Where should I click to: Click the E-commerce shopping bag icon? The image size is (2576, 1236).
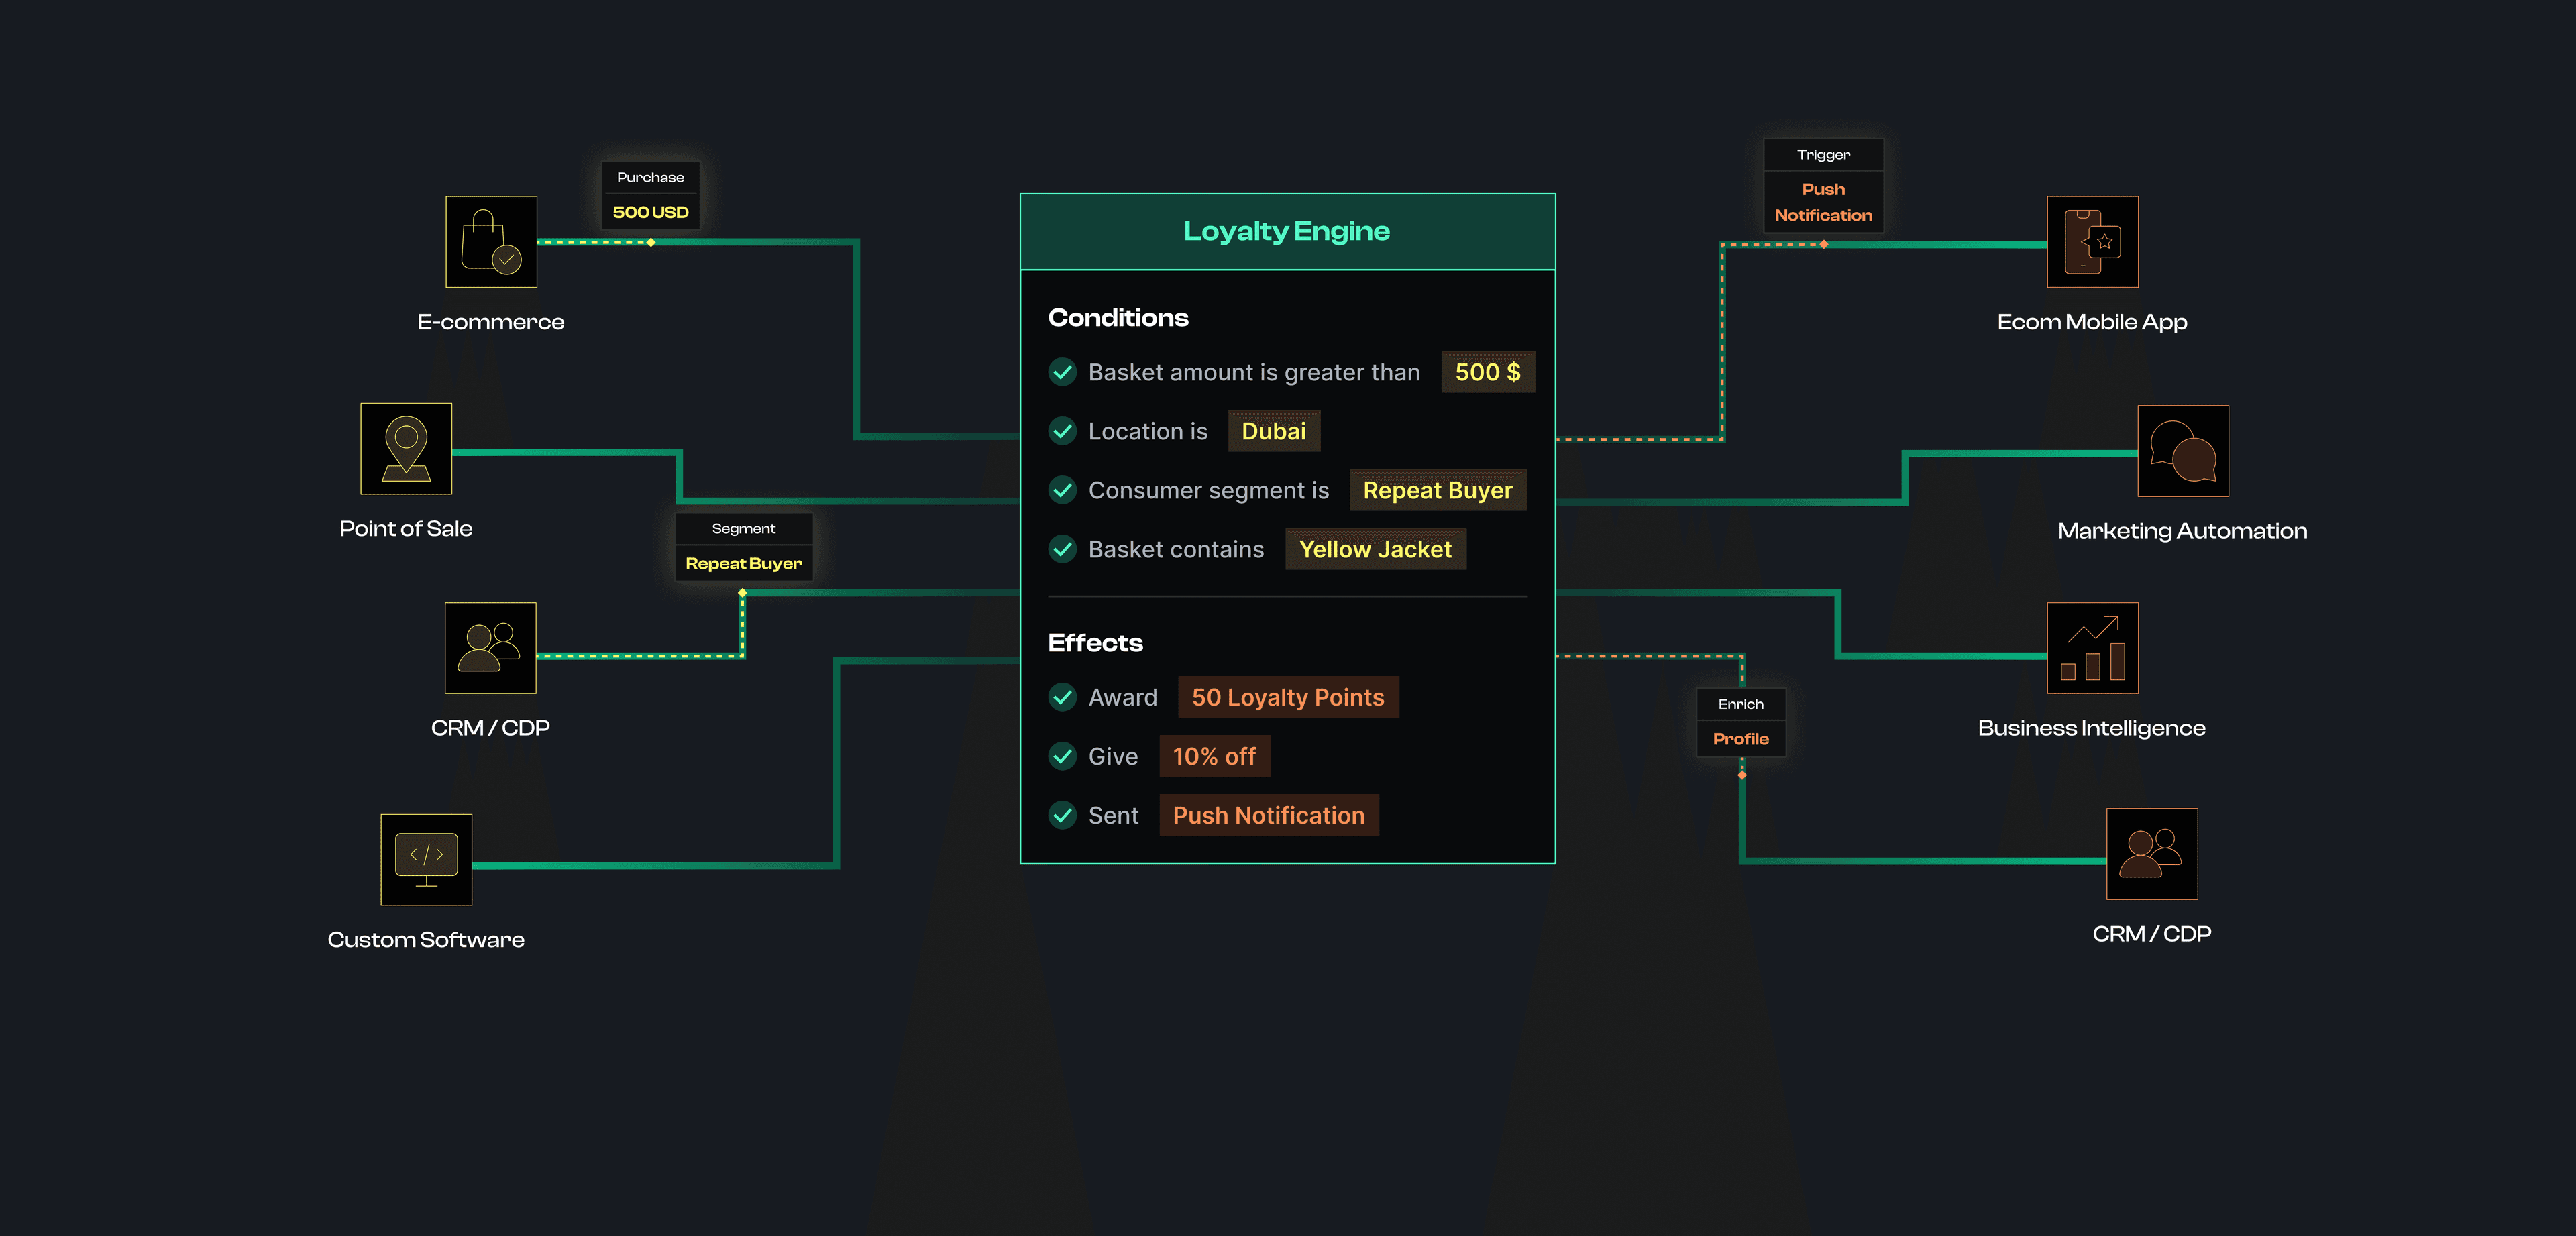(491, 242)
